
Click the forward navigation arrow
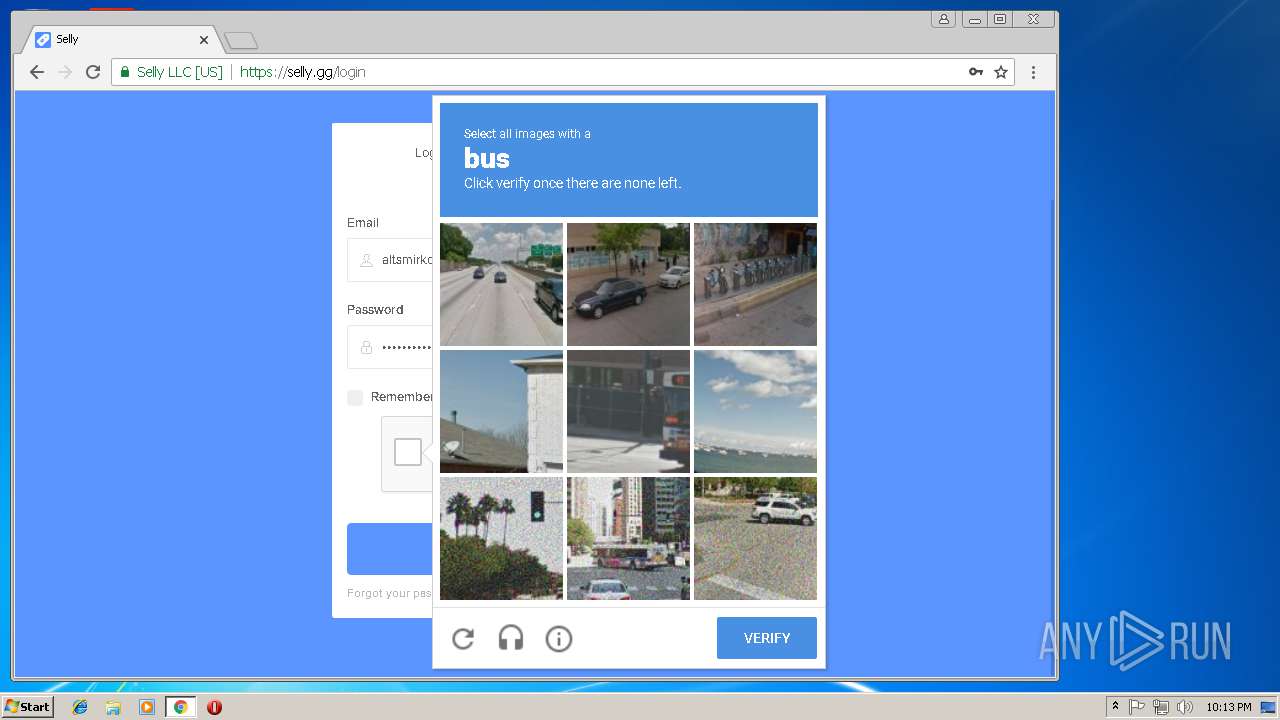tap(65, 72)
